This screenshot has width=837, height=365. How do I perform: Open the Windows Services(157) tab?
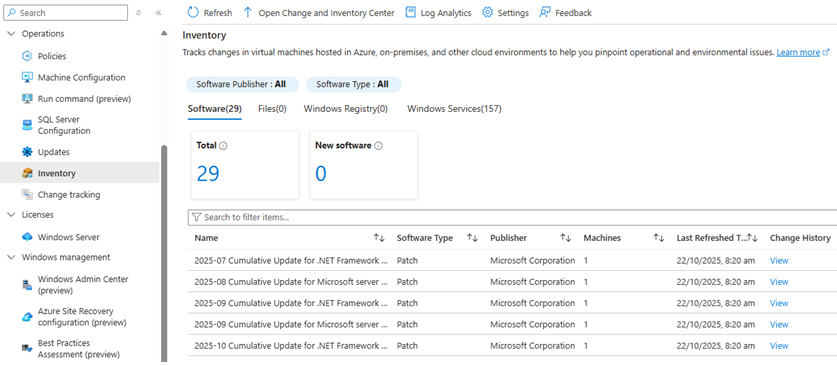pos(454,109)
